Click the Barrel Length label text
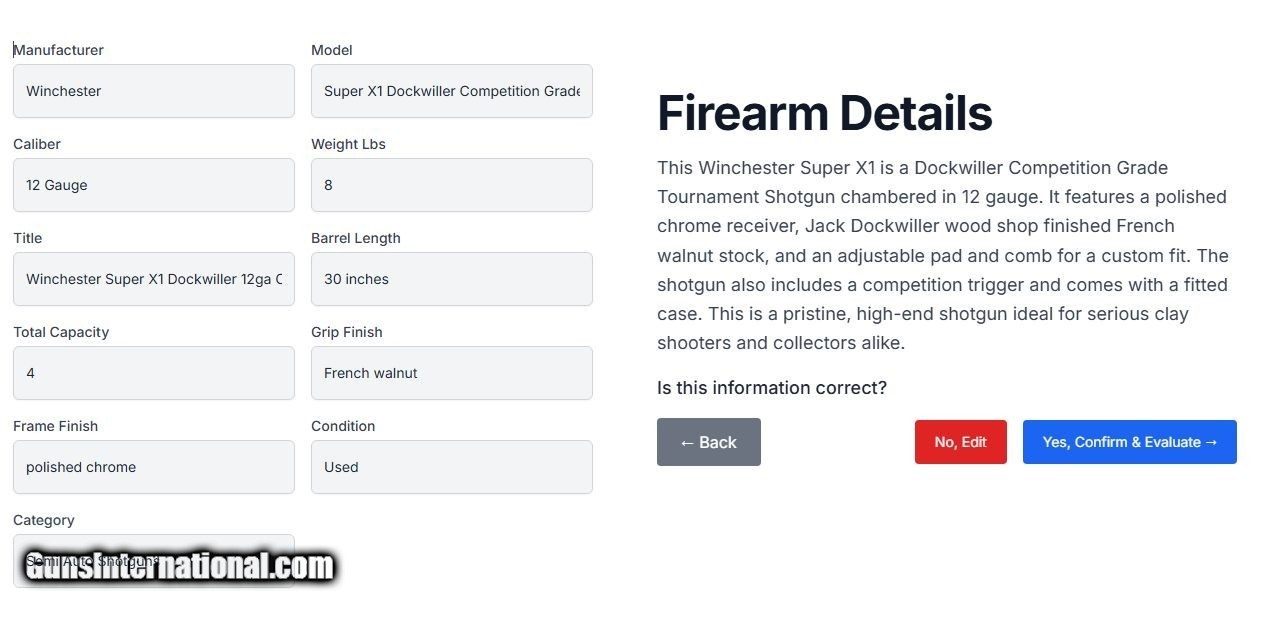The height and width of the screenshot is (618, 1281). [355, 238]
